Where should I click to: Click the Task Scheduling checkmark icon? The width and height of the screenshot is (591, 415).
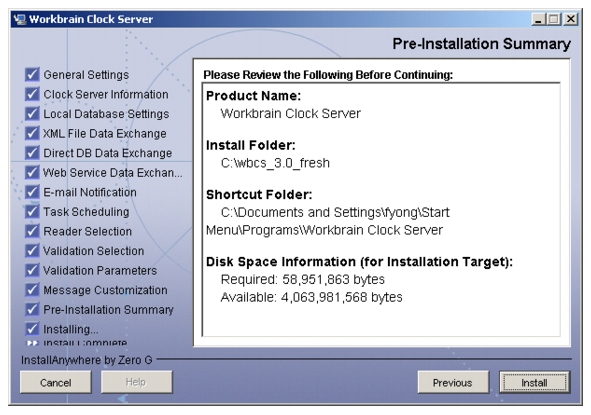coord(32,211)
